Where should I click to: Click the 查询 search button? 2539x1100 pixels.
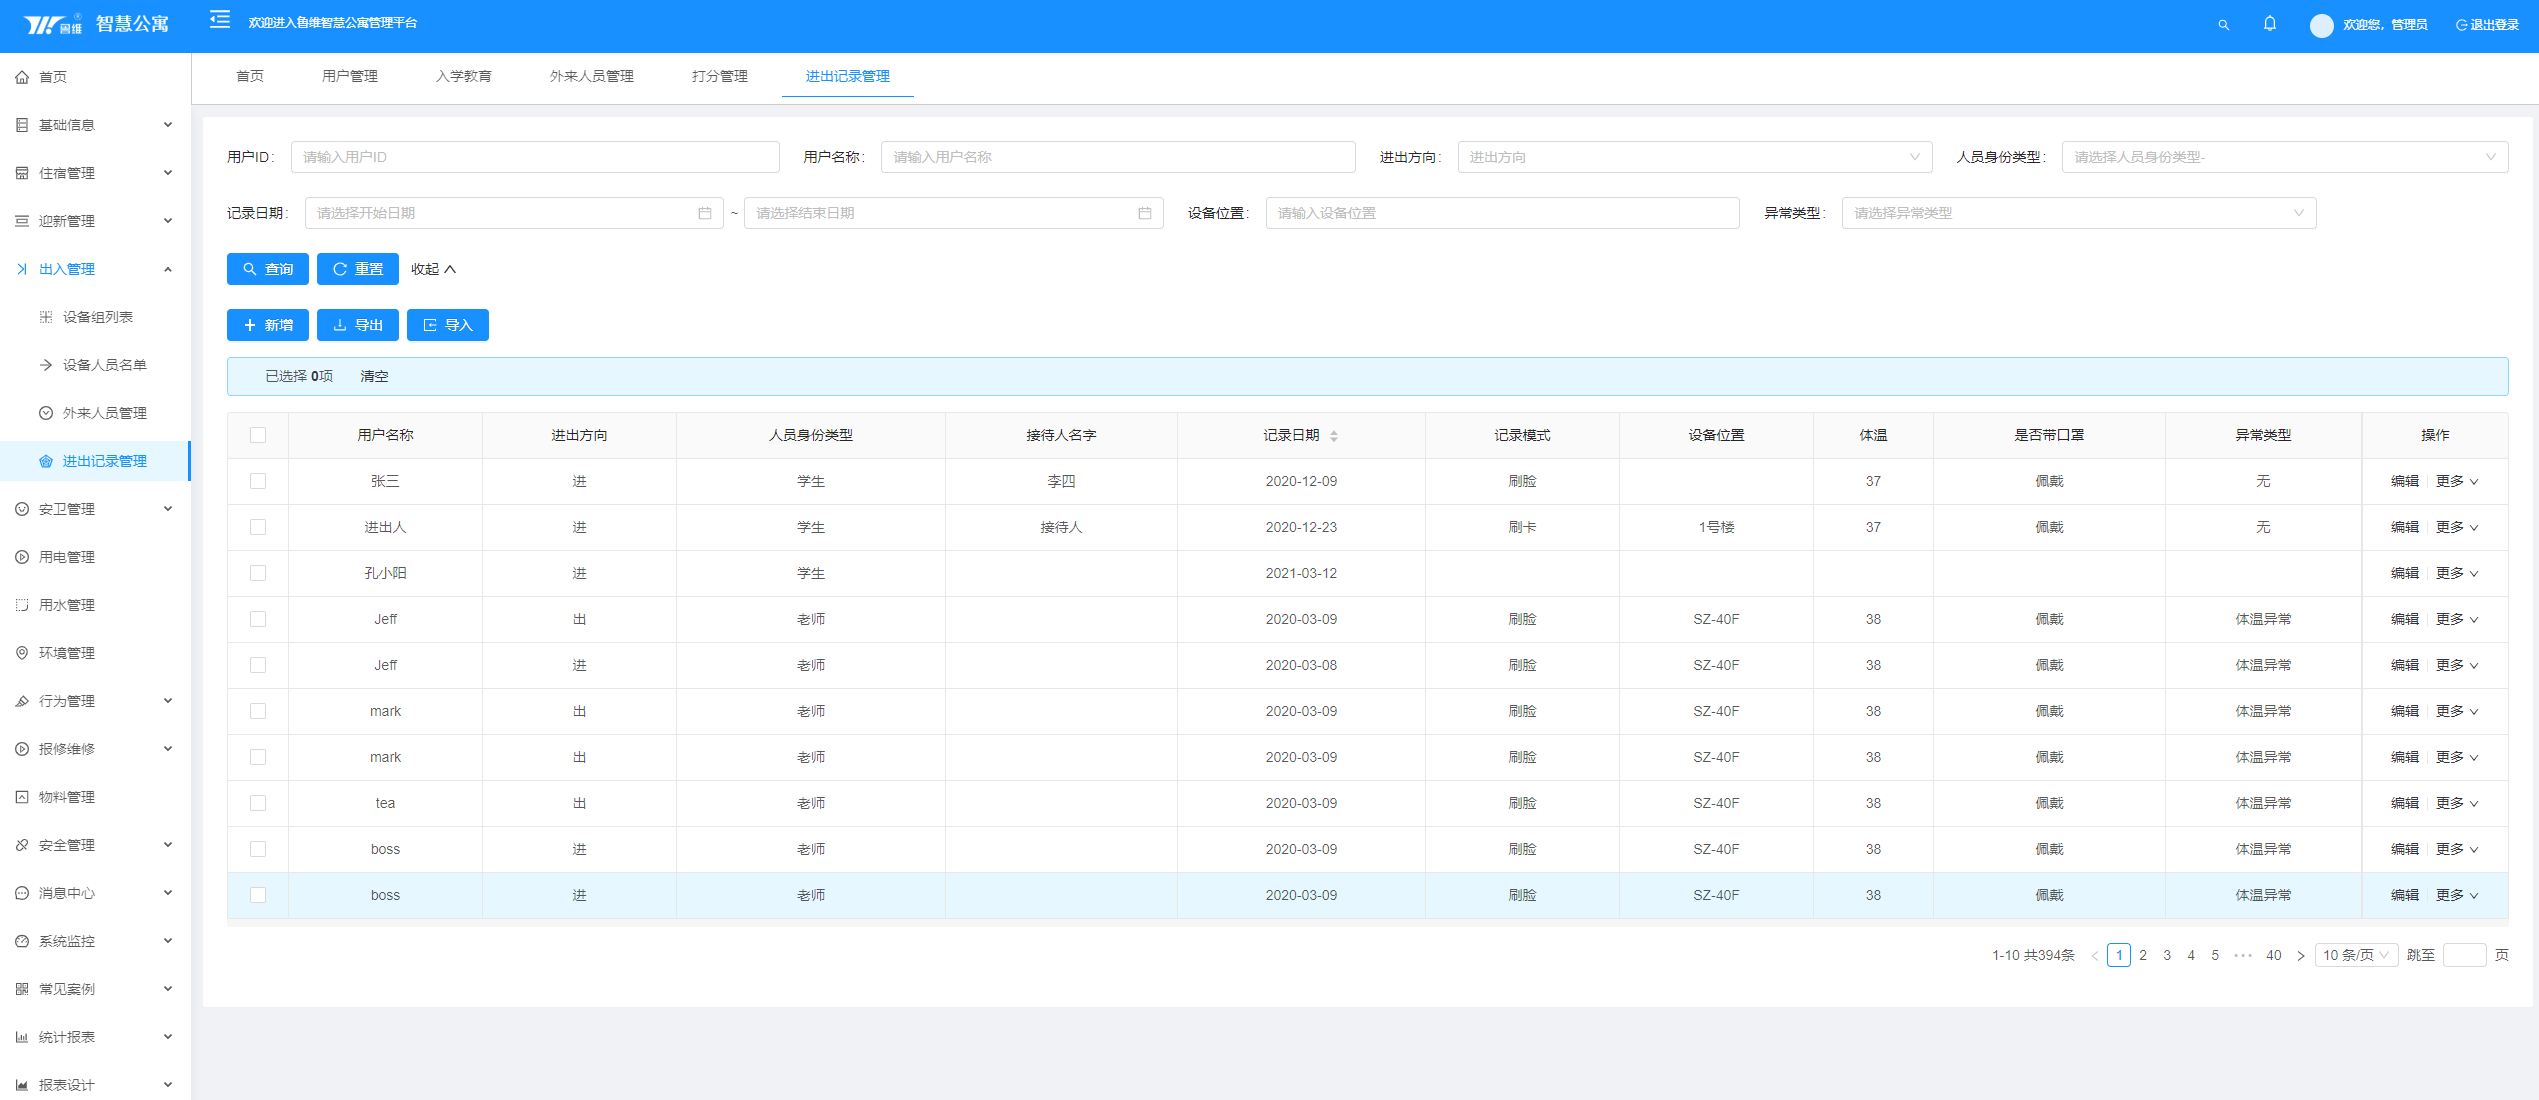point(267,269)
